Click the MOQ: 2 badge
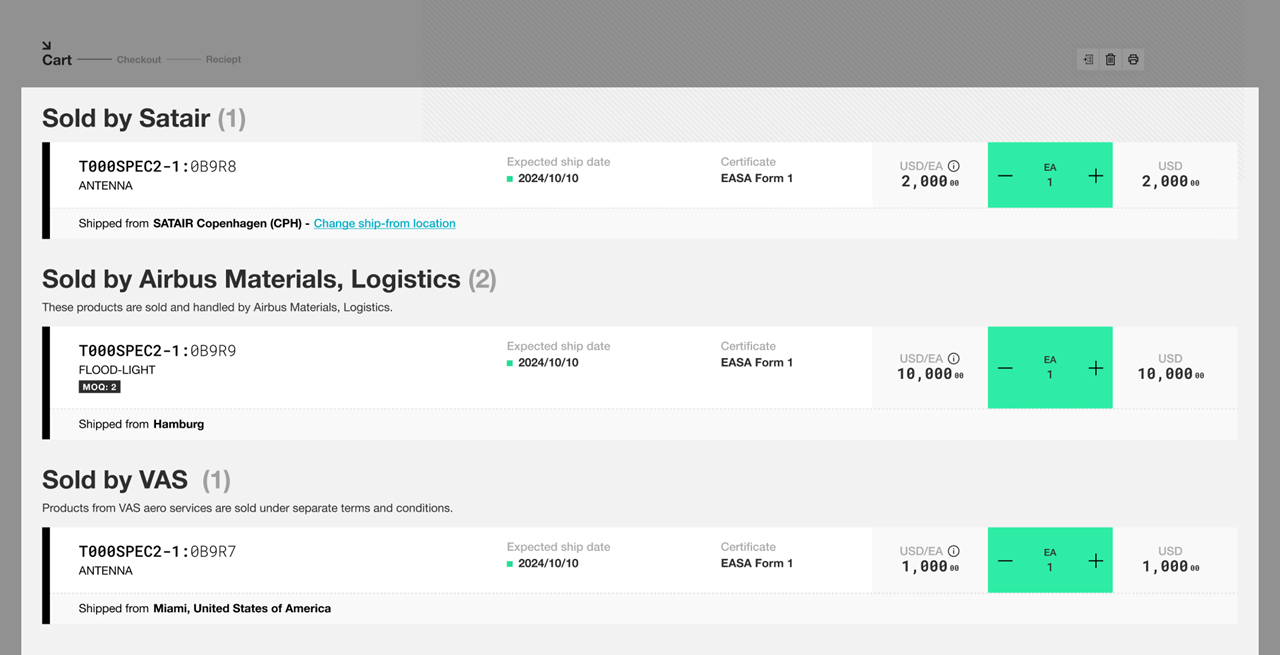This screenshot has width=1280, height=655. click(100, 387)
